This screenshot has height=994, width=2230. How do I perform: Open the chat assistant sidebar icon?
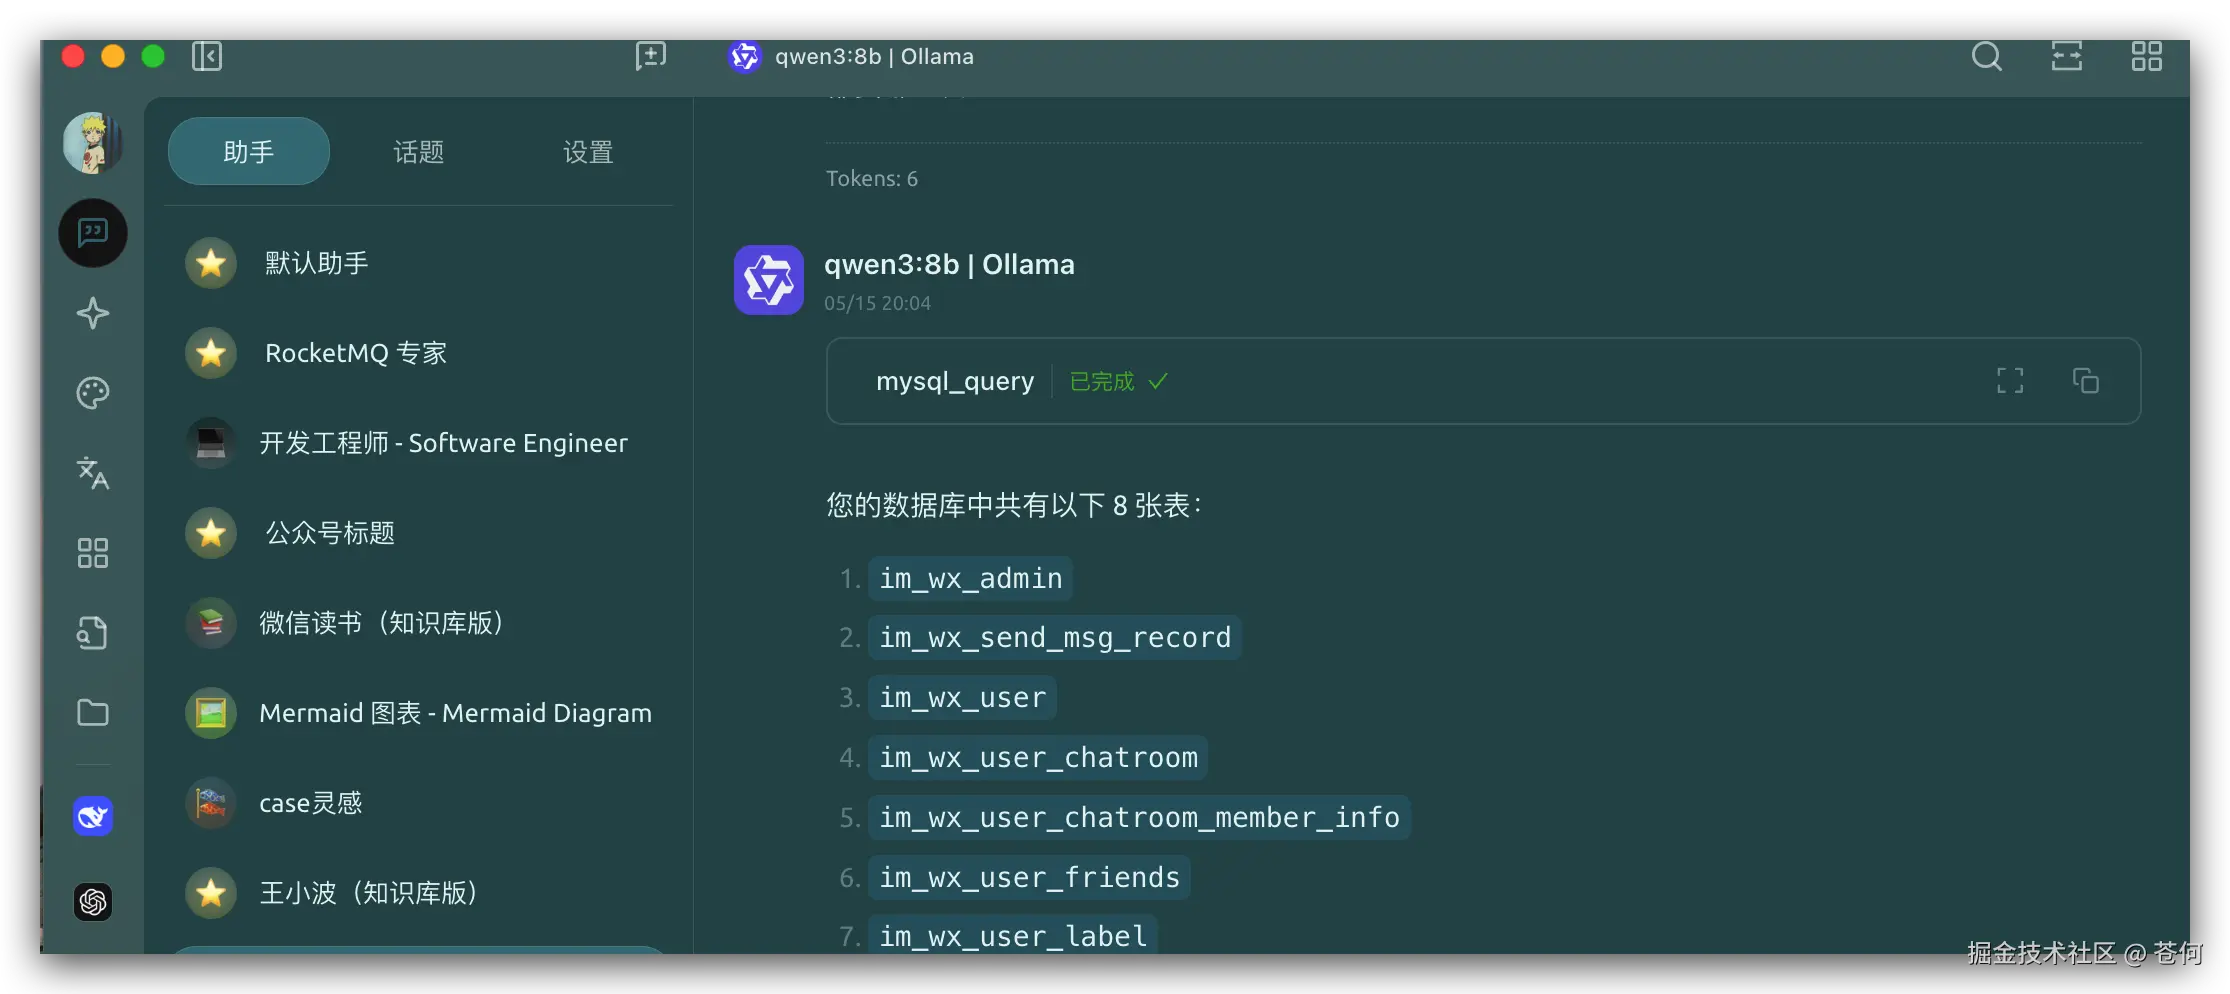(93, 233)
